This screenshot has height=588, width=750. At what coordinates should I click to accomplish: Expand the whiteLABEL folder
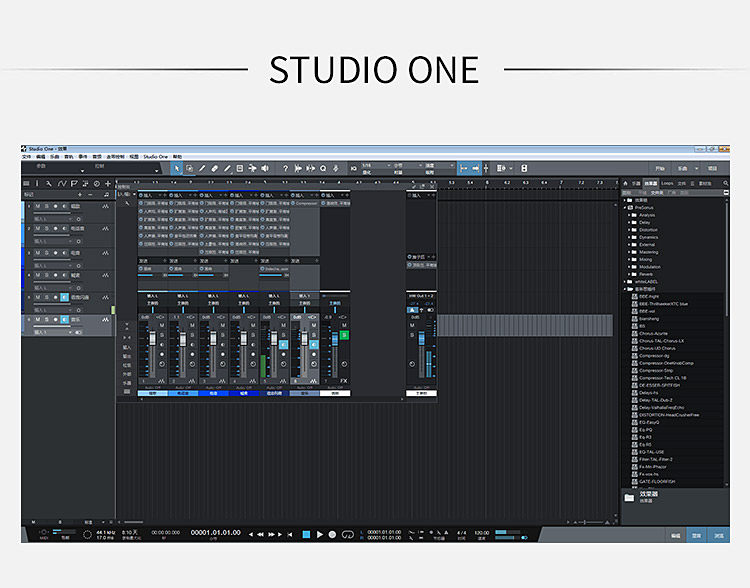tap(625, 282)
